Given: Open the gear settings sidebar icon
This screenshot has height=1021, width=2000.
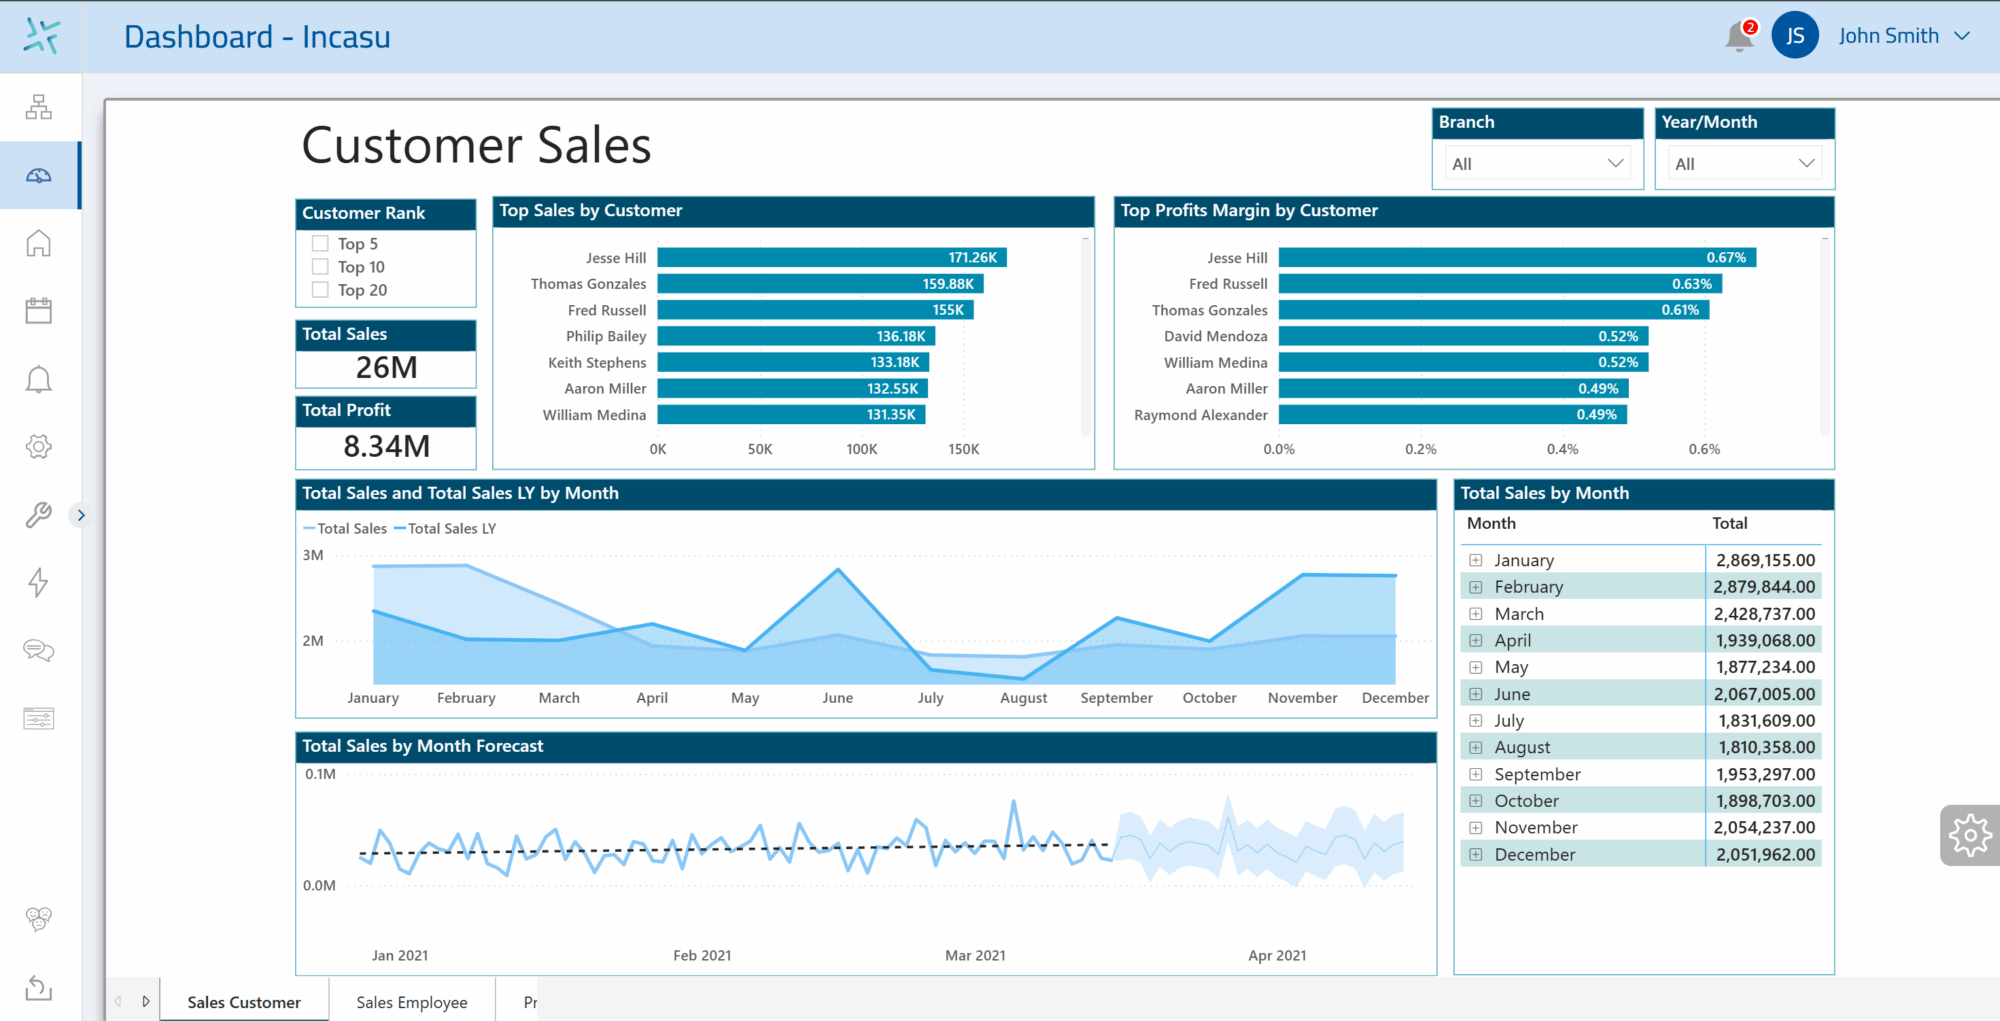Looking at the screenshot, I should (x=39, y=447).
